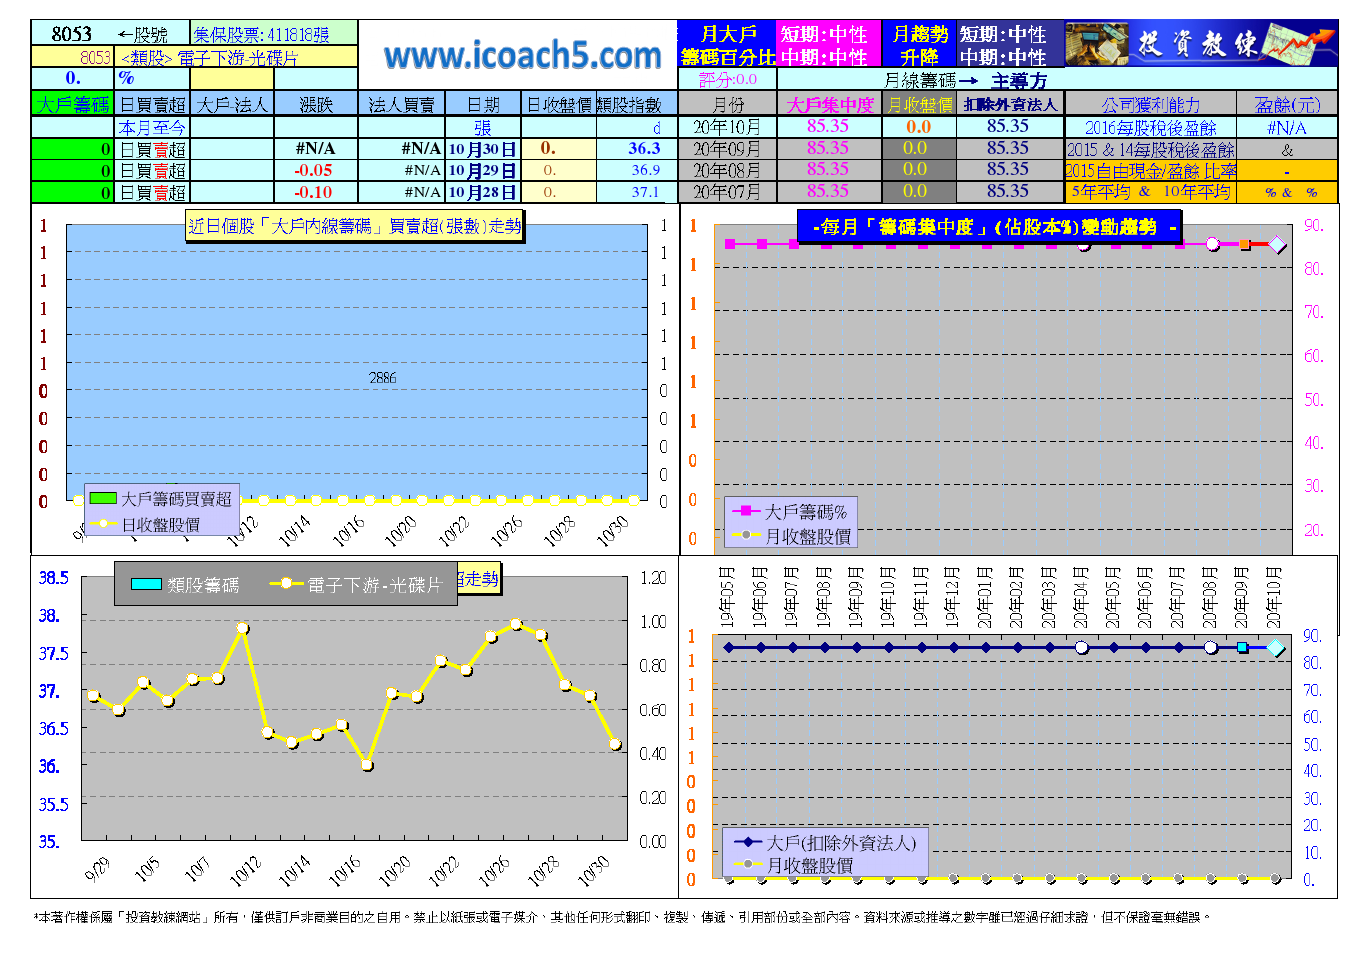This screenshot has width=1366, height=967.
Task: Click the 電子下游-光碟片 yellow legend marker
Action: (x=286, y=584)
